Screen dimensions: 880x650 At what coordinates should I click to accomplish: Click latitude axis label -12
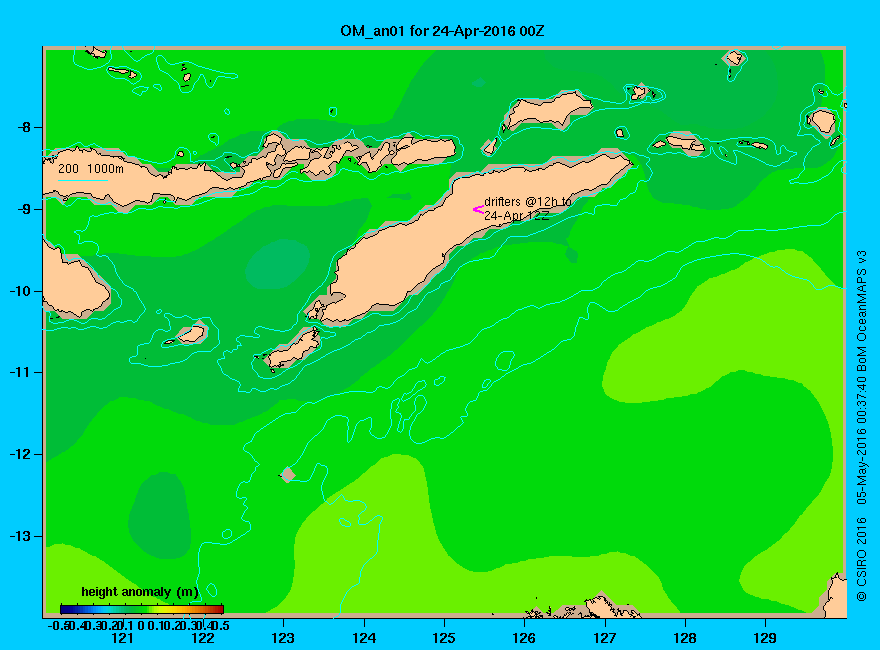pos(20,454)
